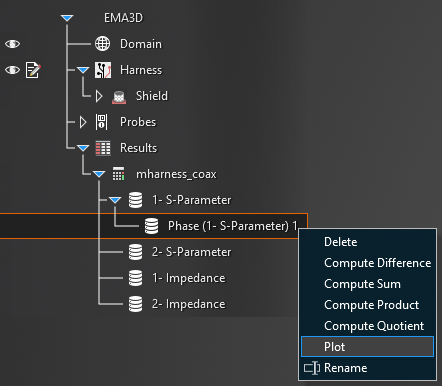The width and height of the screenshot is (442, 386).
Task: Click the 2- S-Parameter database icon
Action: [x=135, y=252]
